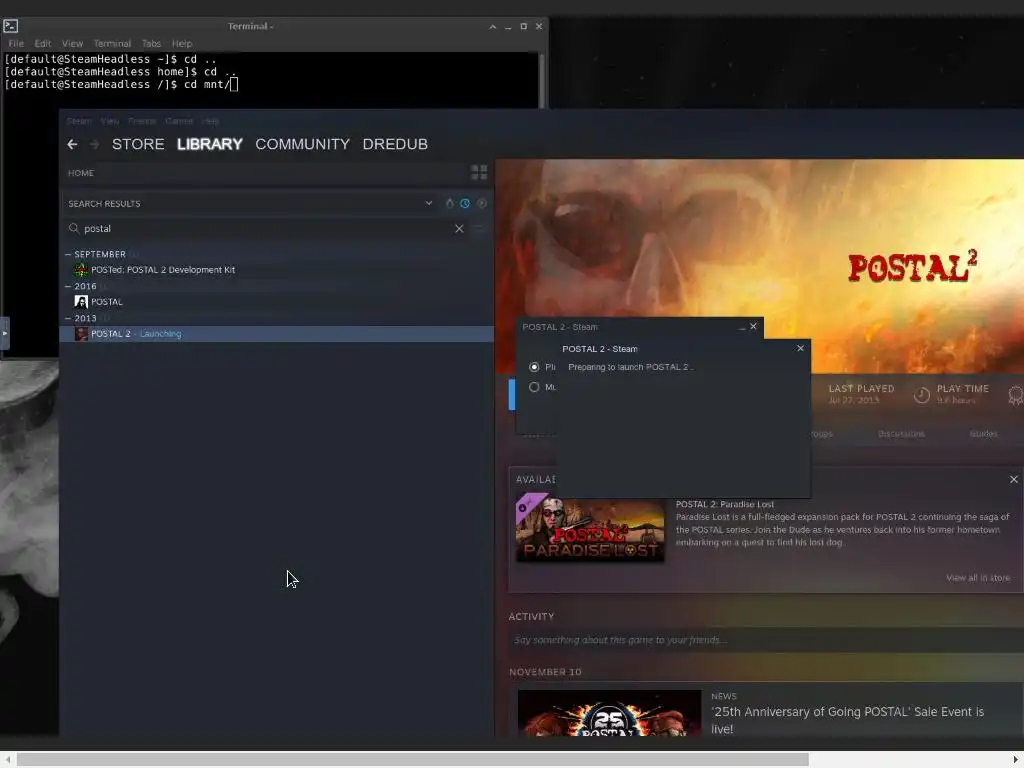Open the SEARCH RESULTS dropdown chevron
Viewport: 1024px width, 768px height.
click(x=428, y=203)
